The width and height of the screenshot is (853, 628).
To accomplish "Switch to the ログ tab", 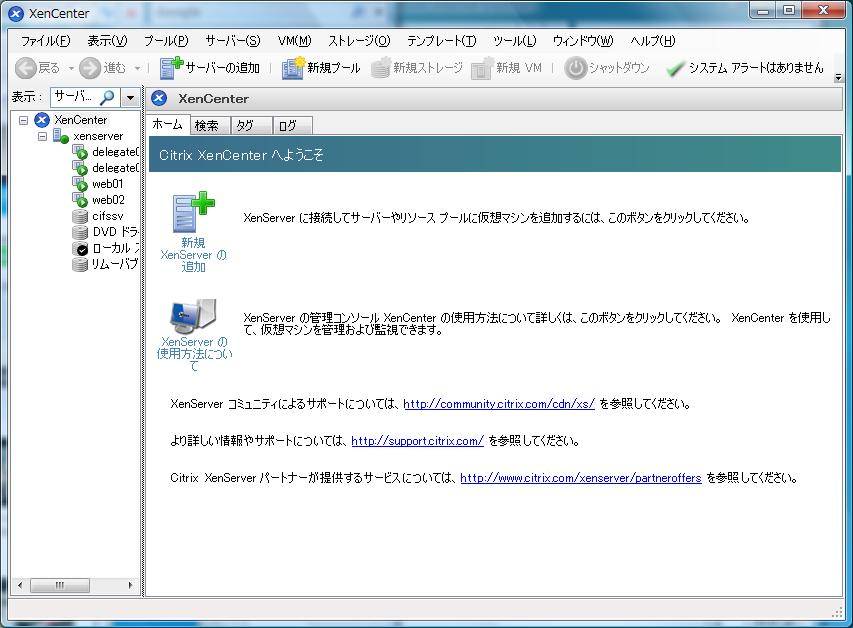I will pos(292,126).
